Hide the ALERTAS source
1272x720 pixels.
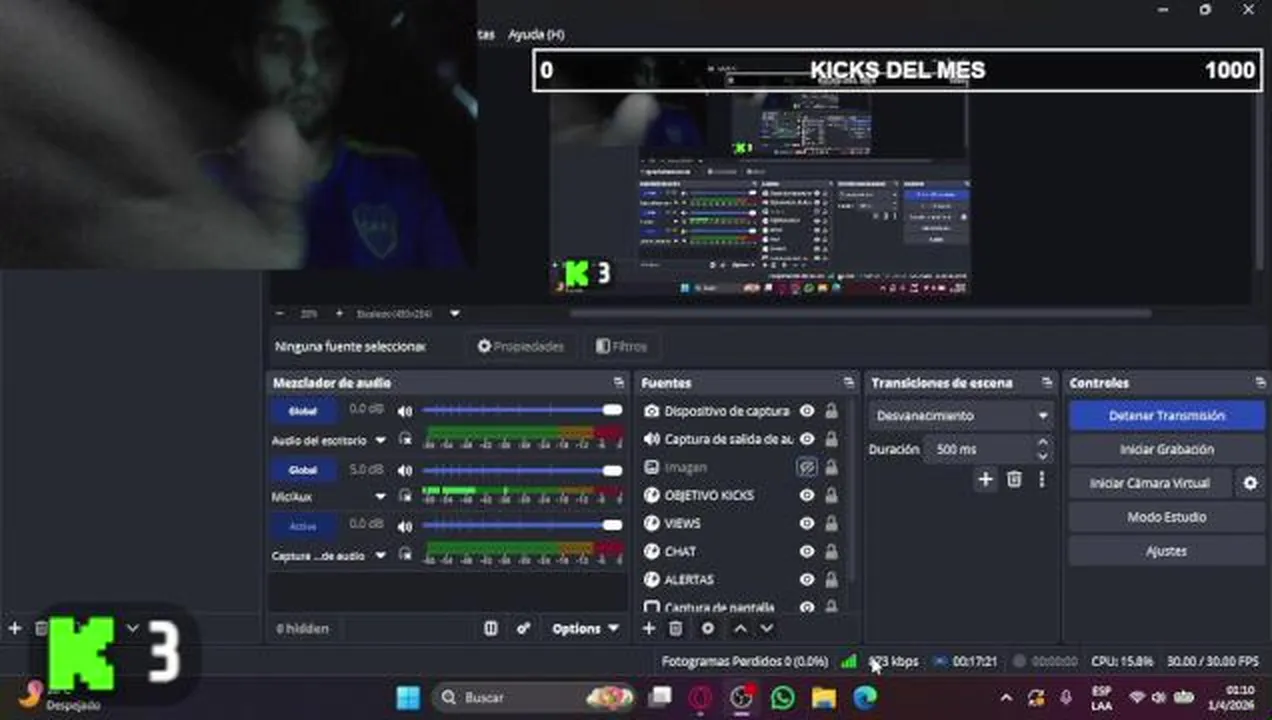pyautogui.click(x=807, y=579)
